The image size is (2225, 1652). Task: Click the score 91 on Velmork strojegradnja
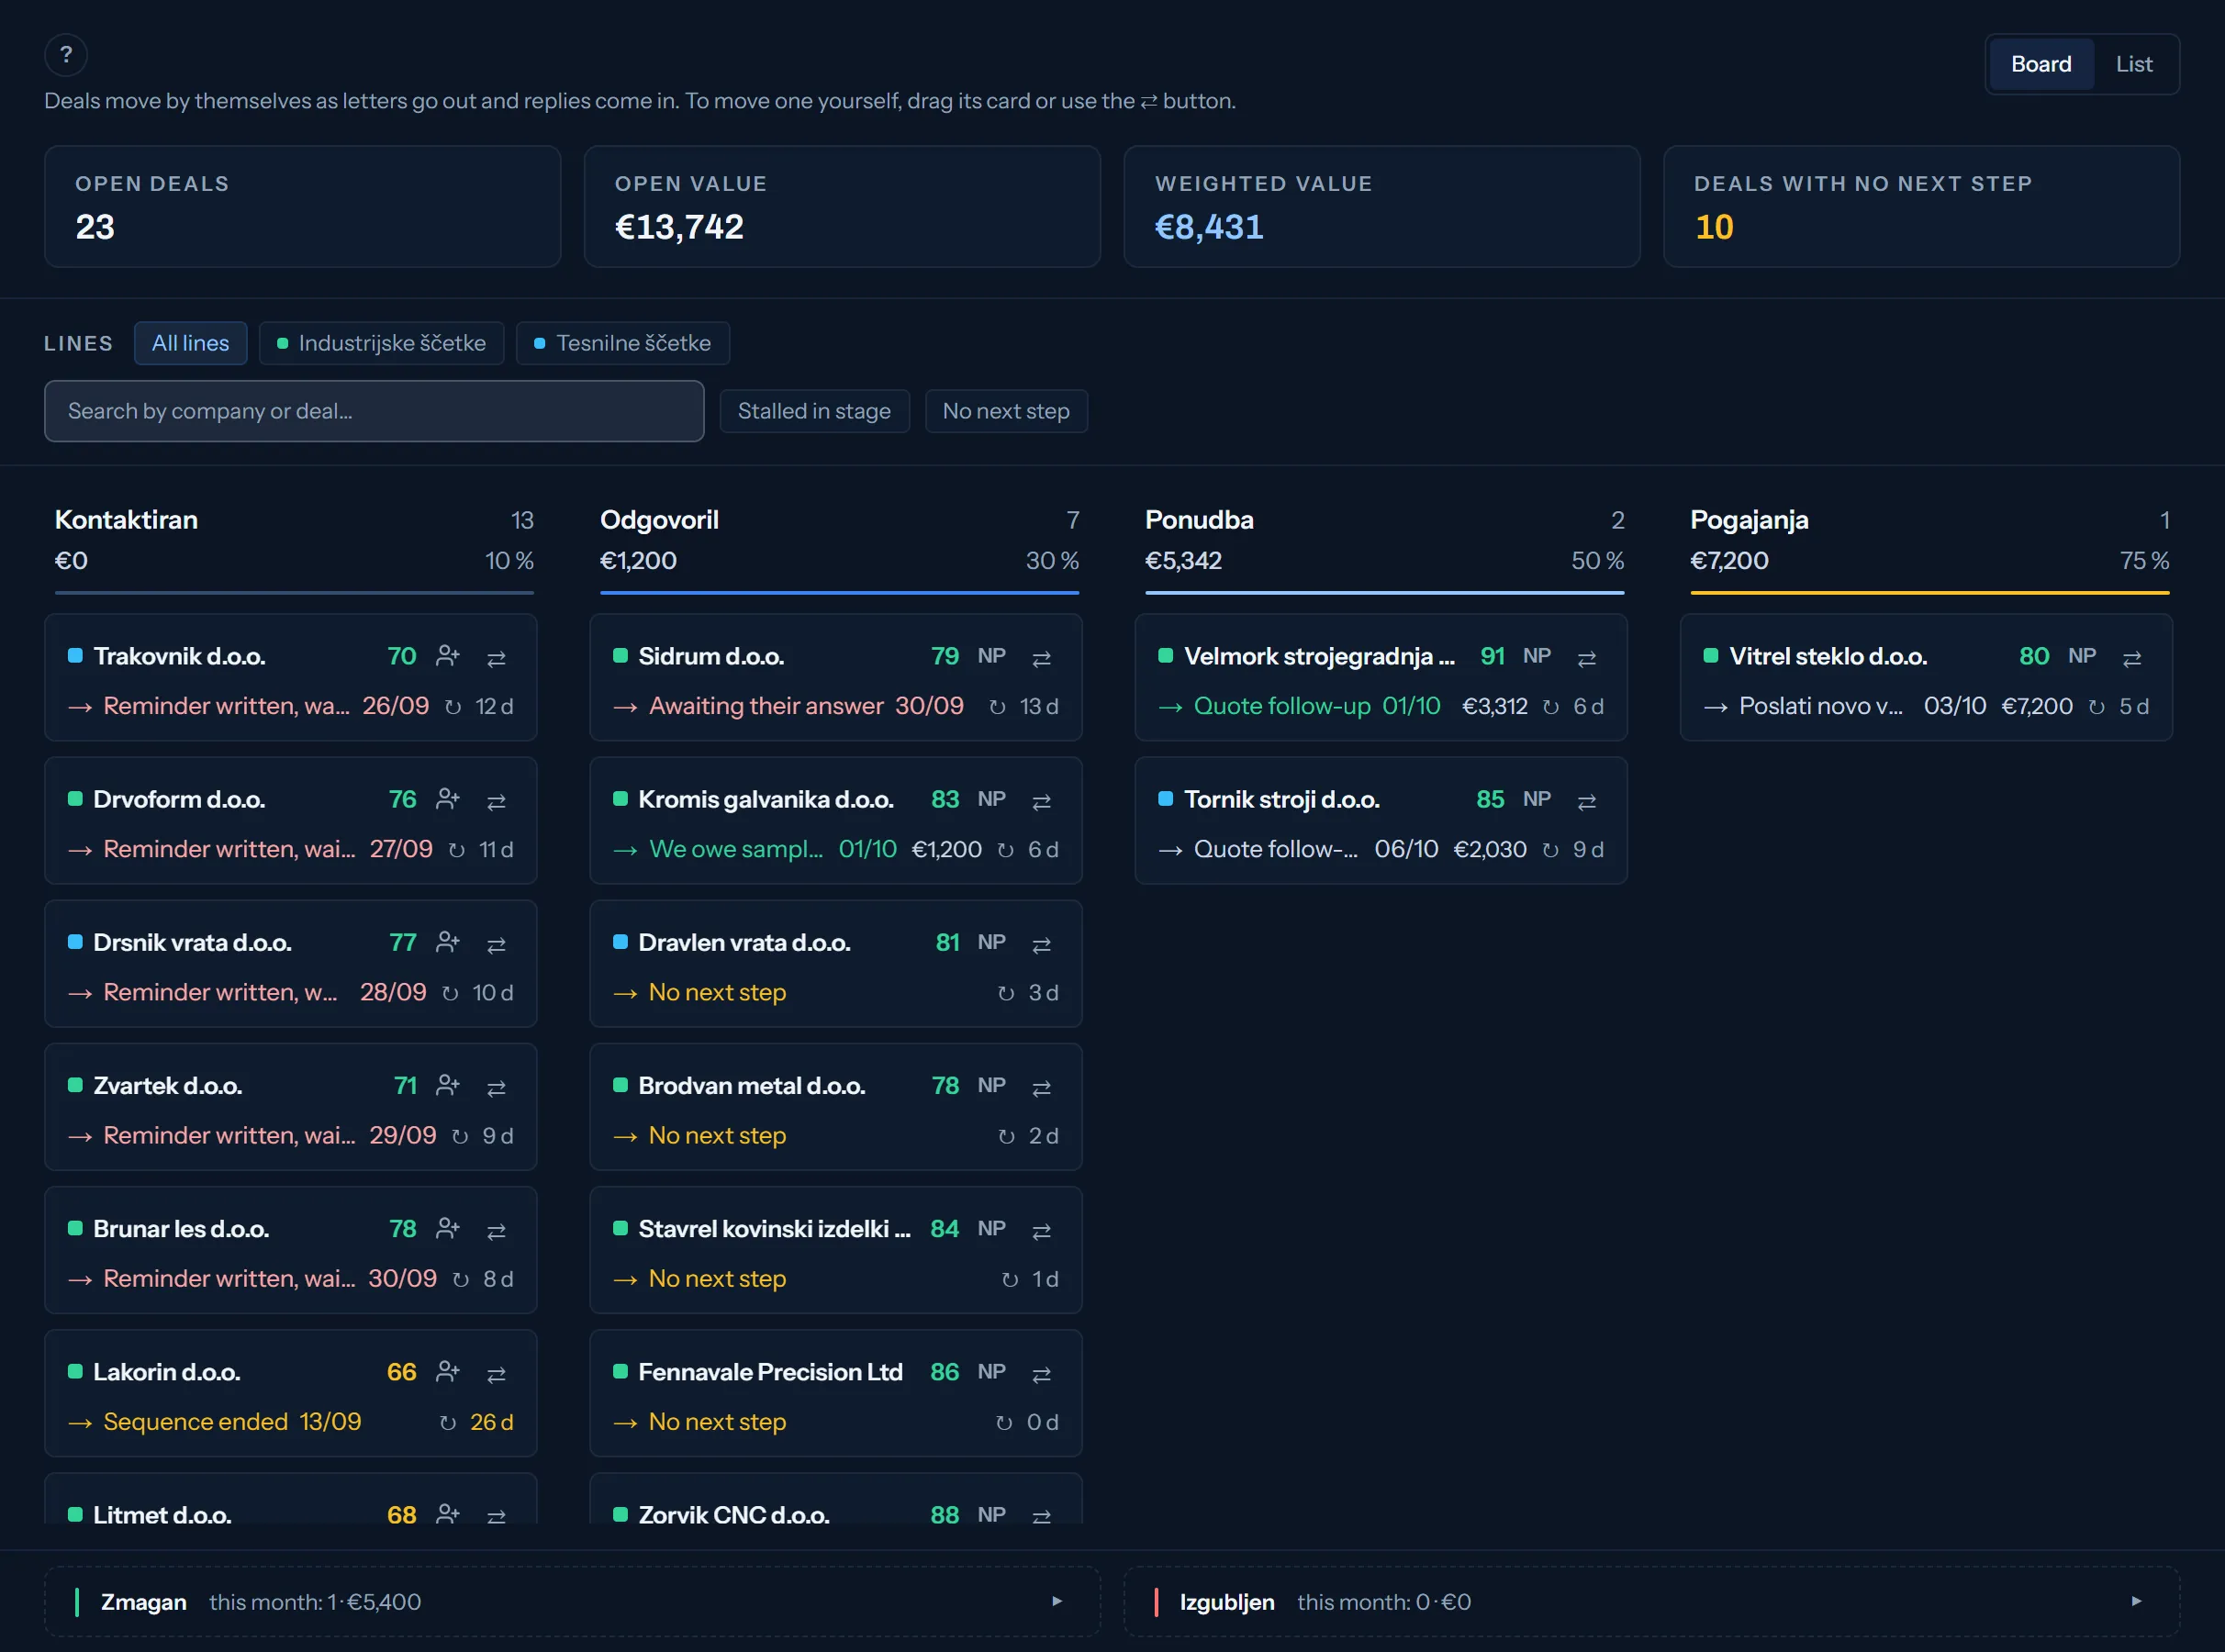(x=1492, y=656)
